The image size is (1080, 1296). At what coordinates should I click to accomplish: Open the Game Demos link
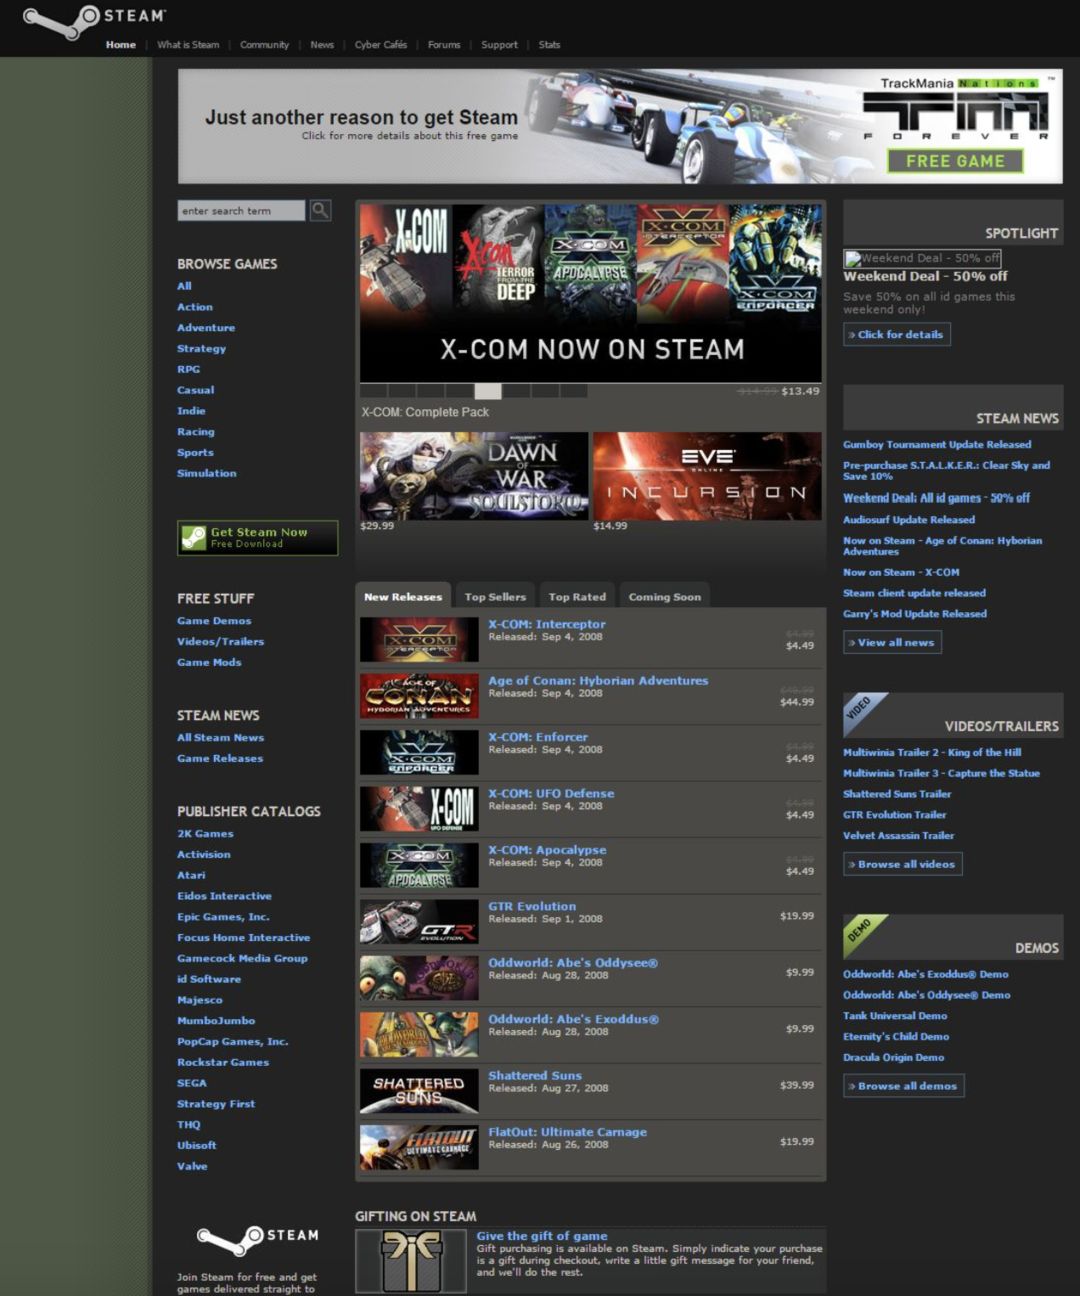[214, 621]
